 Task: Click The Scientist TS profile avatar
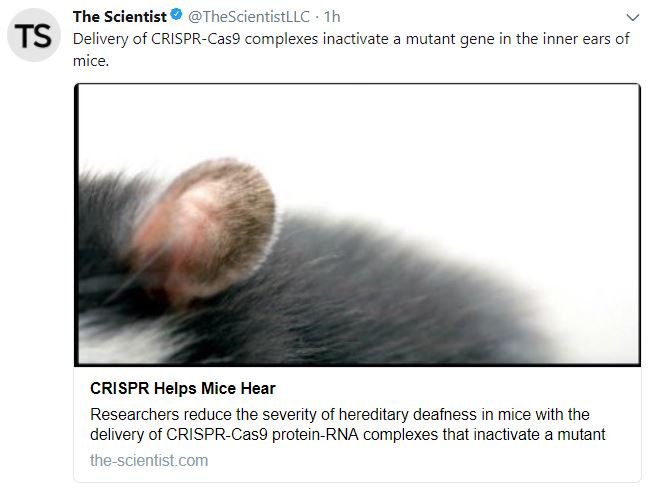[x=33, y=37]
